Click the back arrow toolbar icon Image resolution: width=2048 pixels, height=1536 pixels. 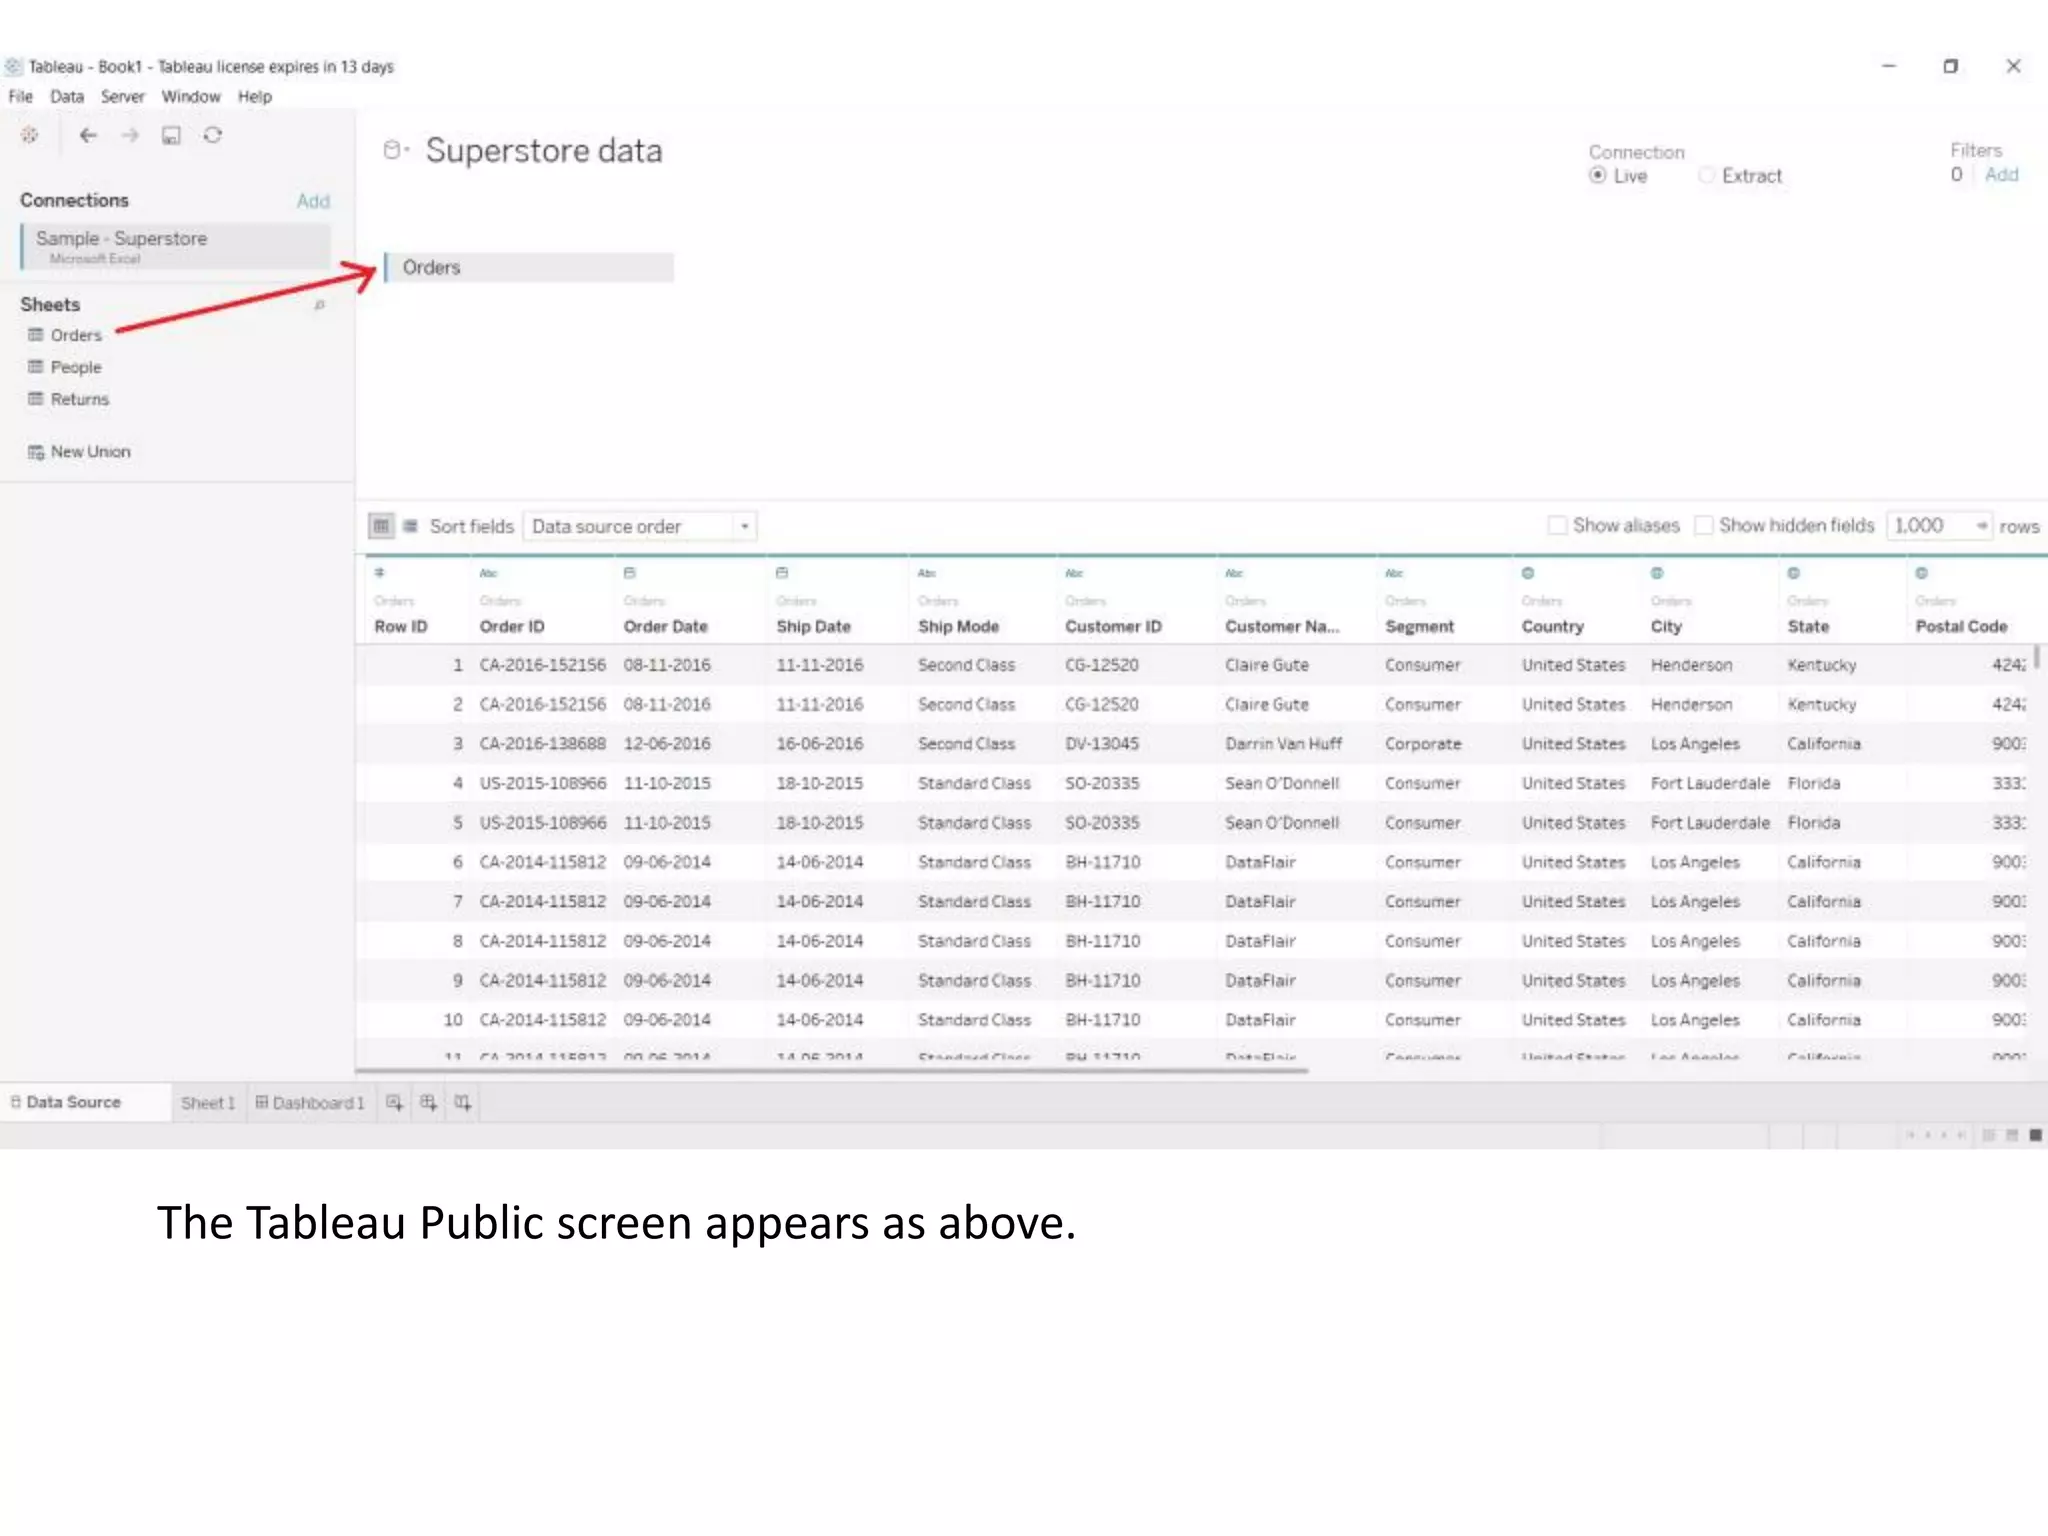88,135
